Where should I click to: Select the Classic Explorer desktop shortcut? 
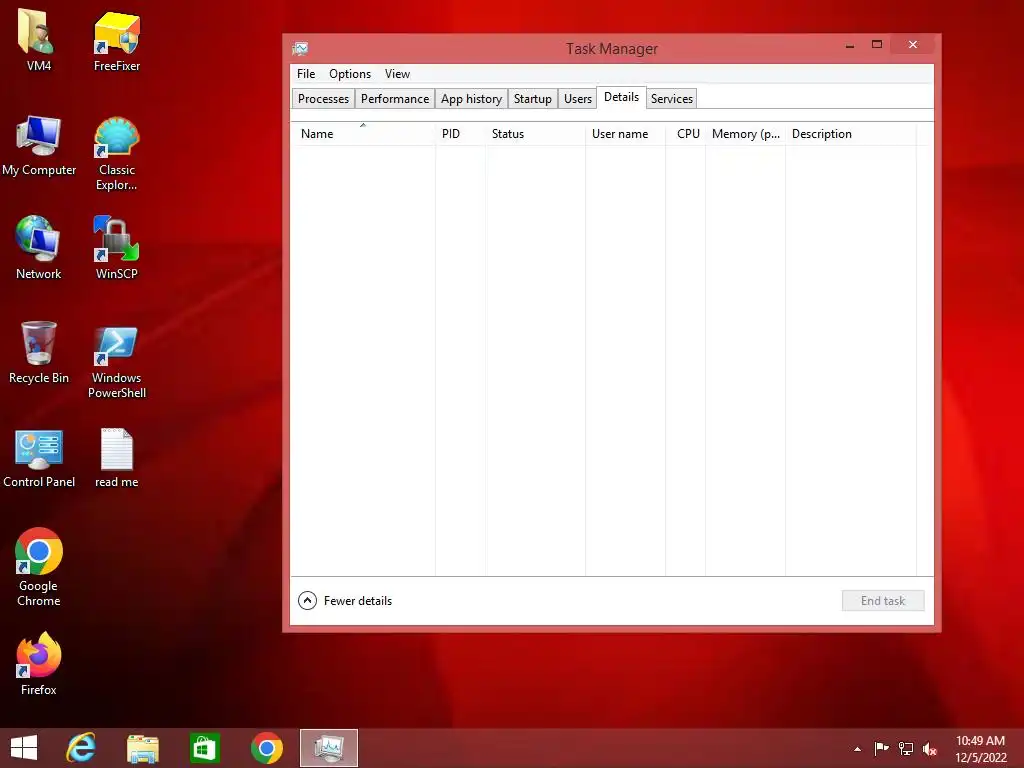(116, 153)
